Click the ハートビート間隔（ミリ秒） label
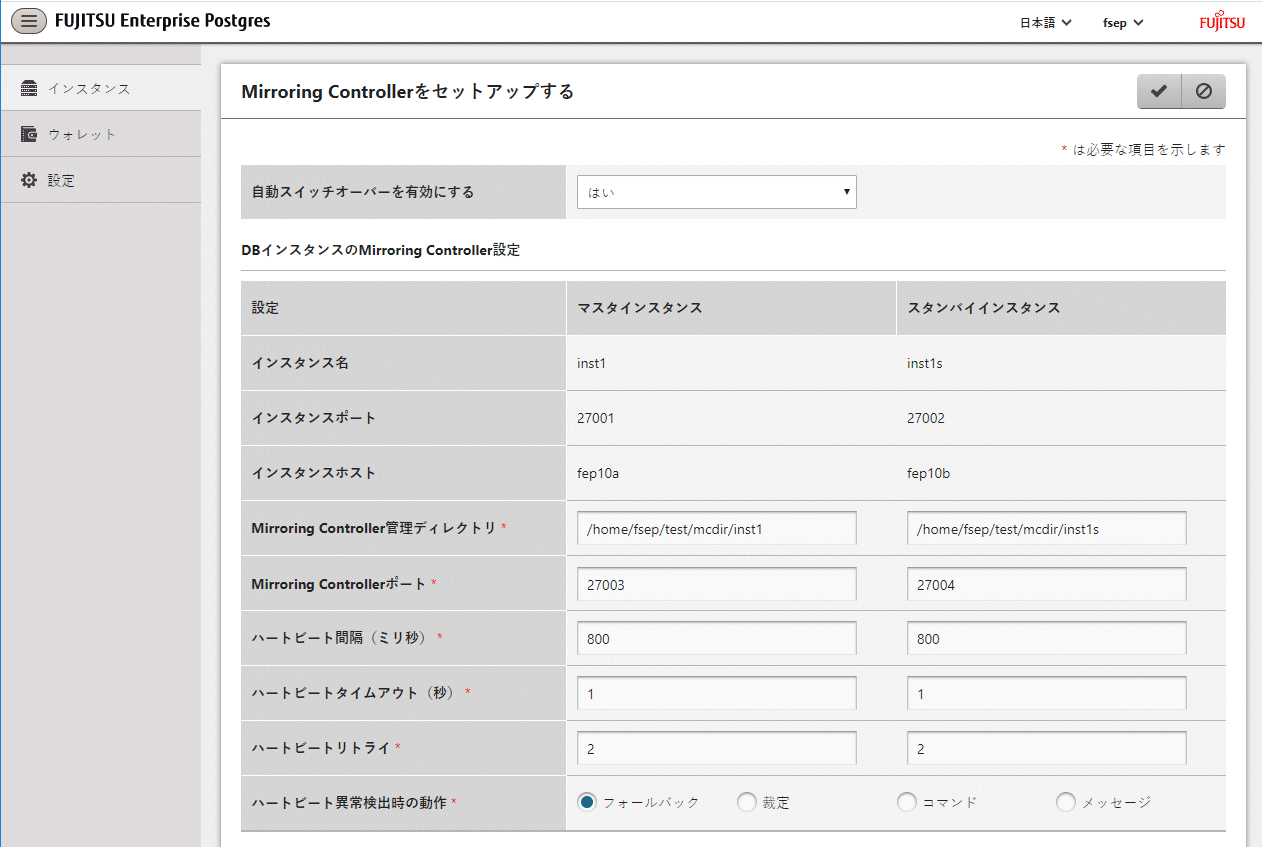1262x847 pixels. tap(342, 638)
